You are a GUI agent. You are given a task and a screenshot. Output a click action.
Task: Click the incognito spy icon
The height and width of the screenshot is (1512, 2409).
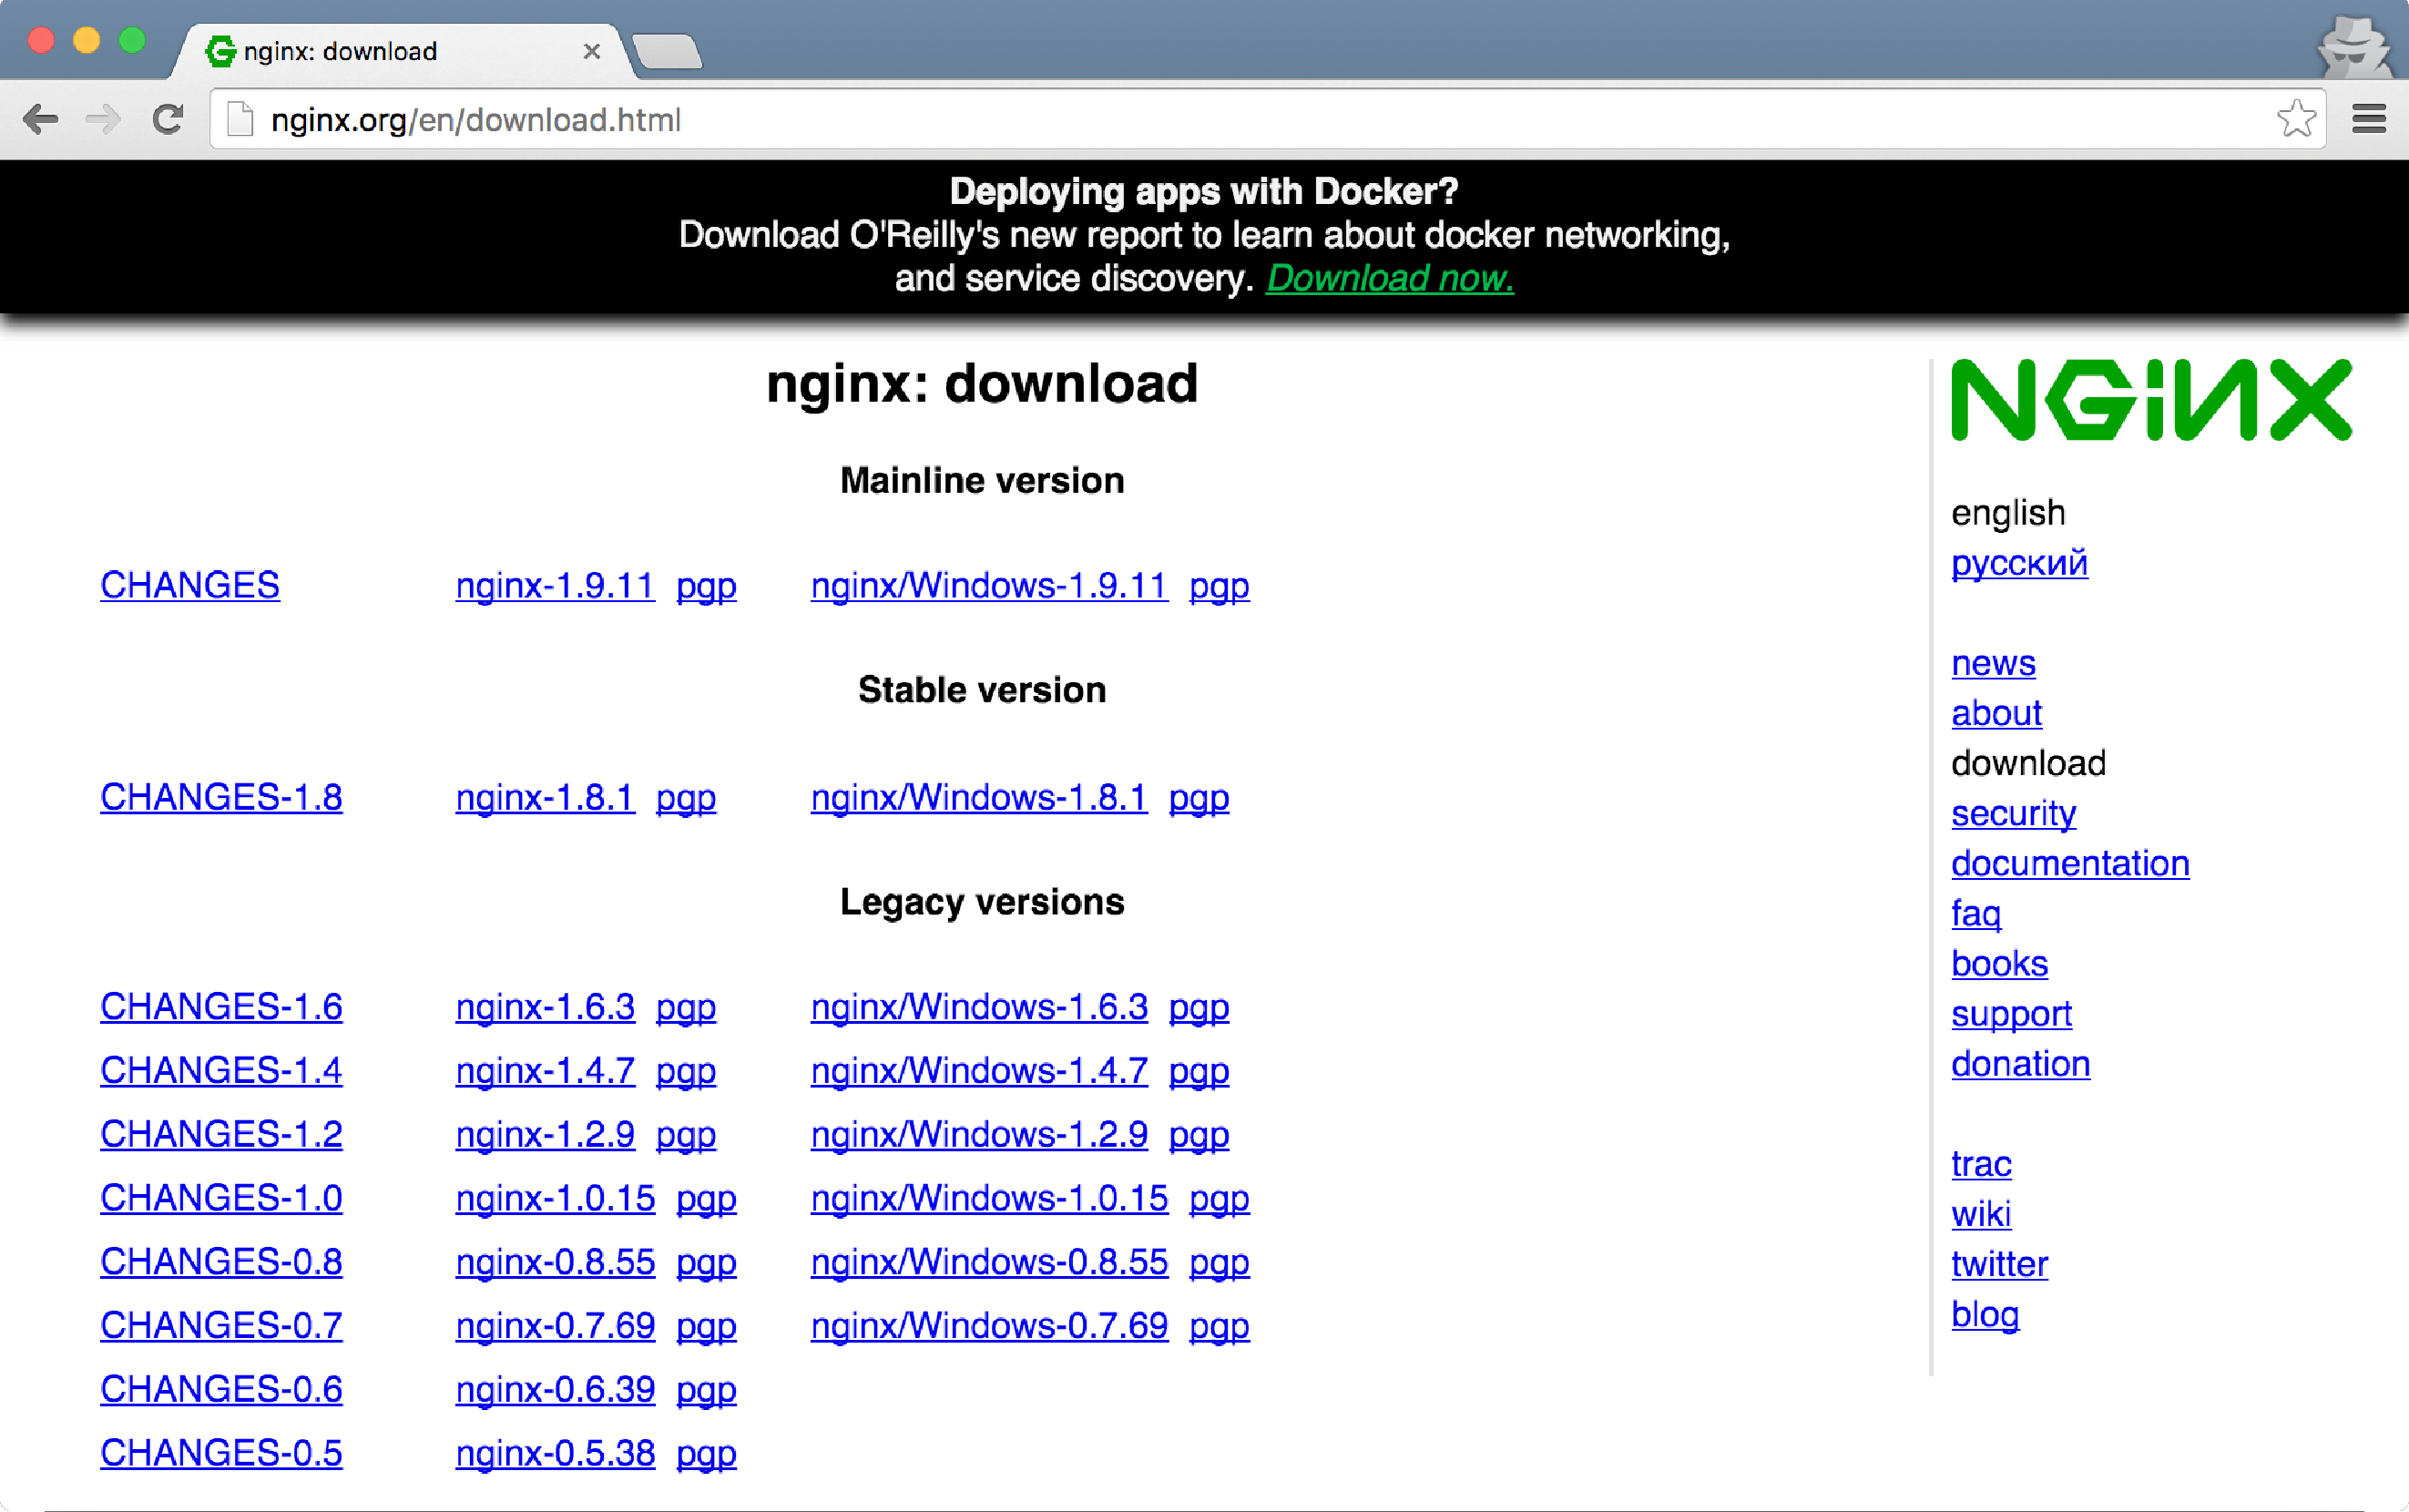[x=2355, y=47]
